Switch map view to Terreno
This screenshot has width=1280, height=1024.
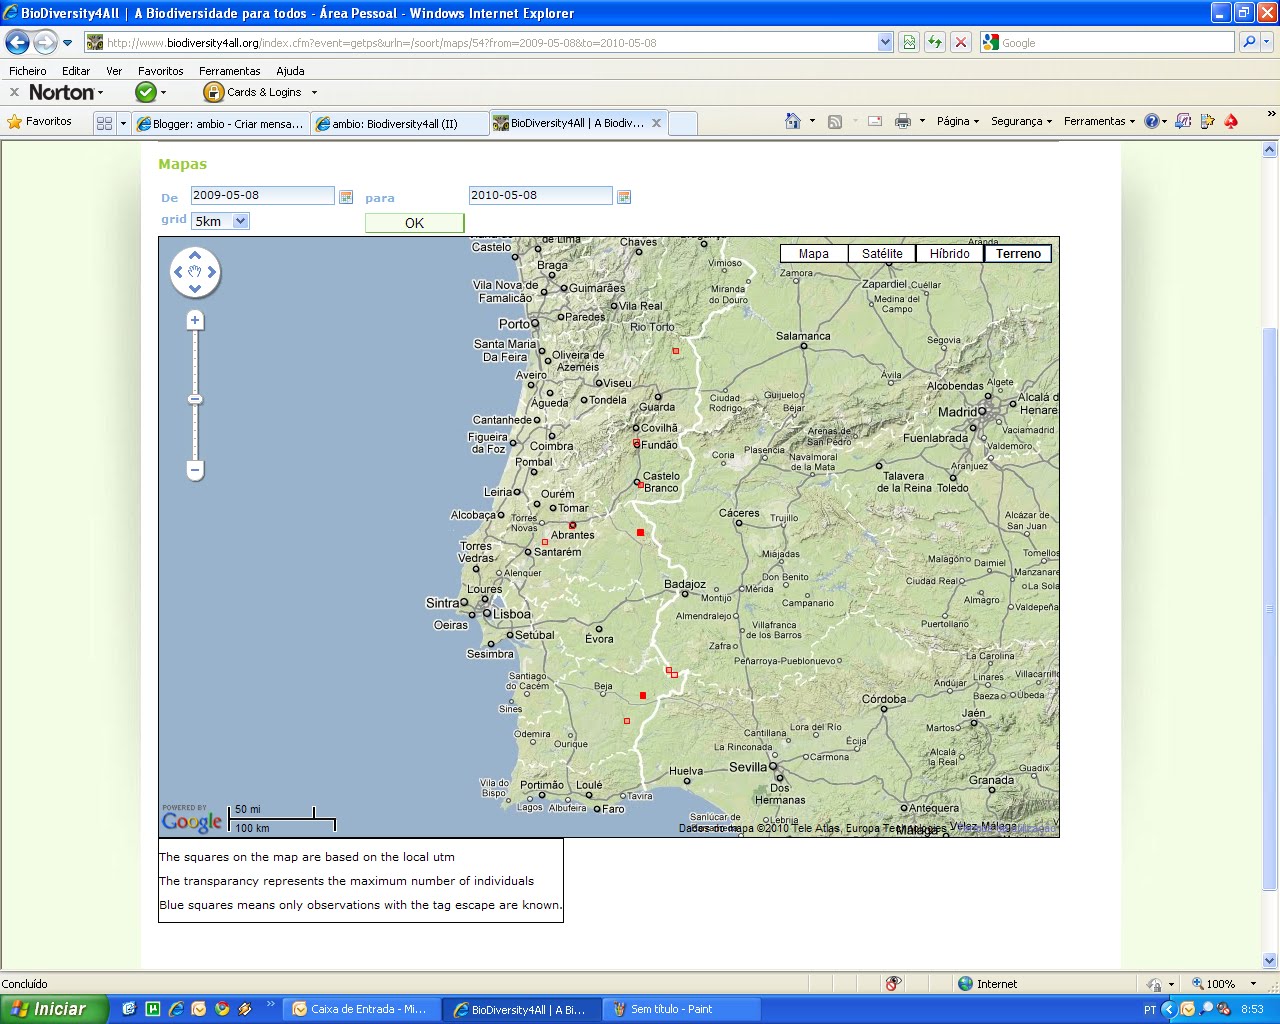tap(1018, 254)
